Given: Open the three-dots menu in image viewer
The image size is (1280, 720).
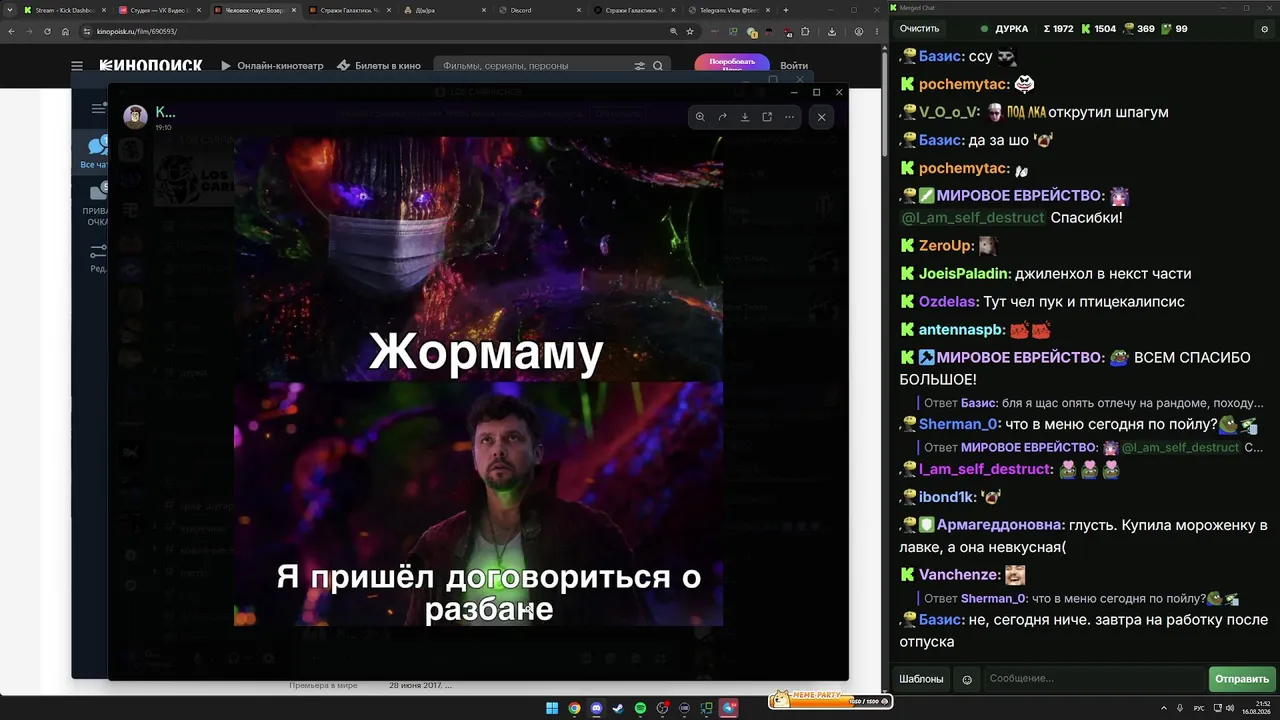Looking at the screenshot, I should 789,117.
